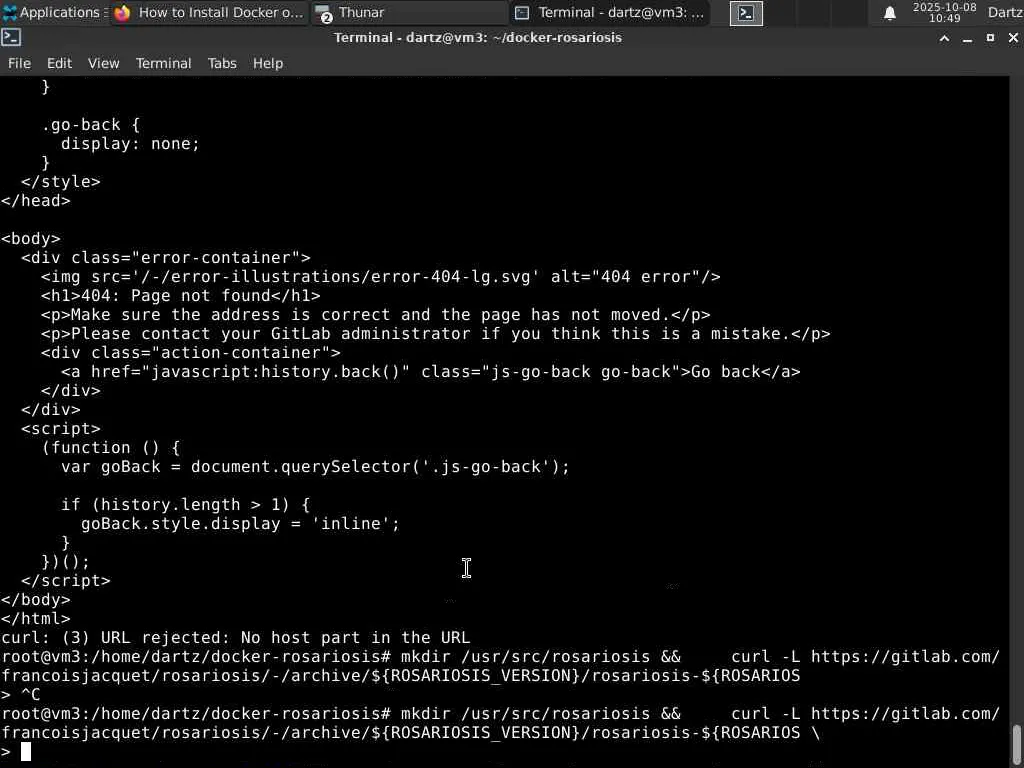Viewport: 1024px width, 768px height.
Task: Click the terminal vertical scrollbar handle
Action: 1017,742
